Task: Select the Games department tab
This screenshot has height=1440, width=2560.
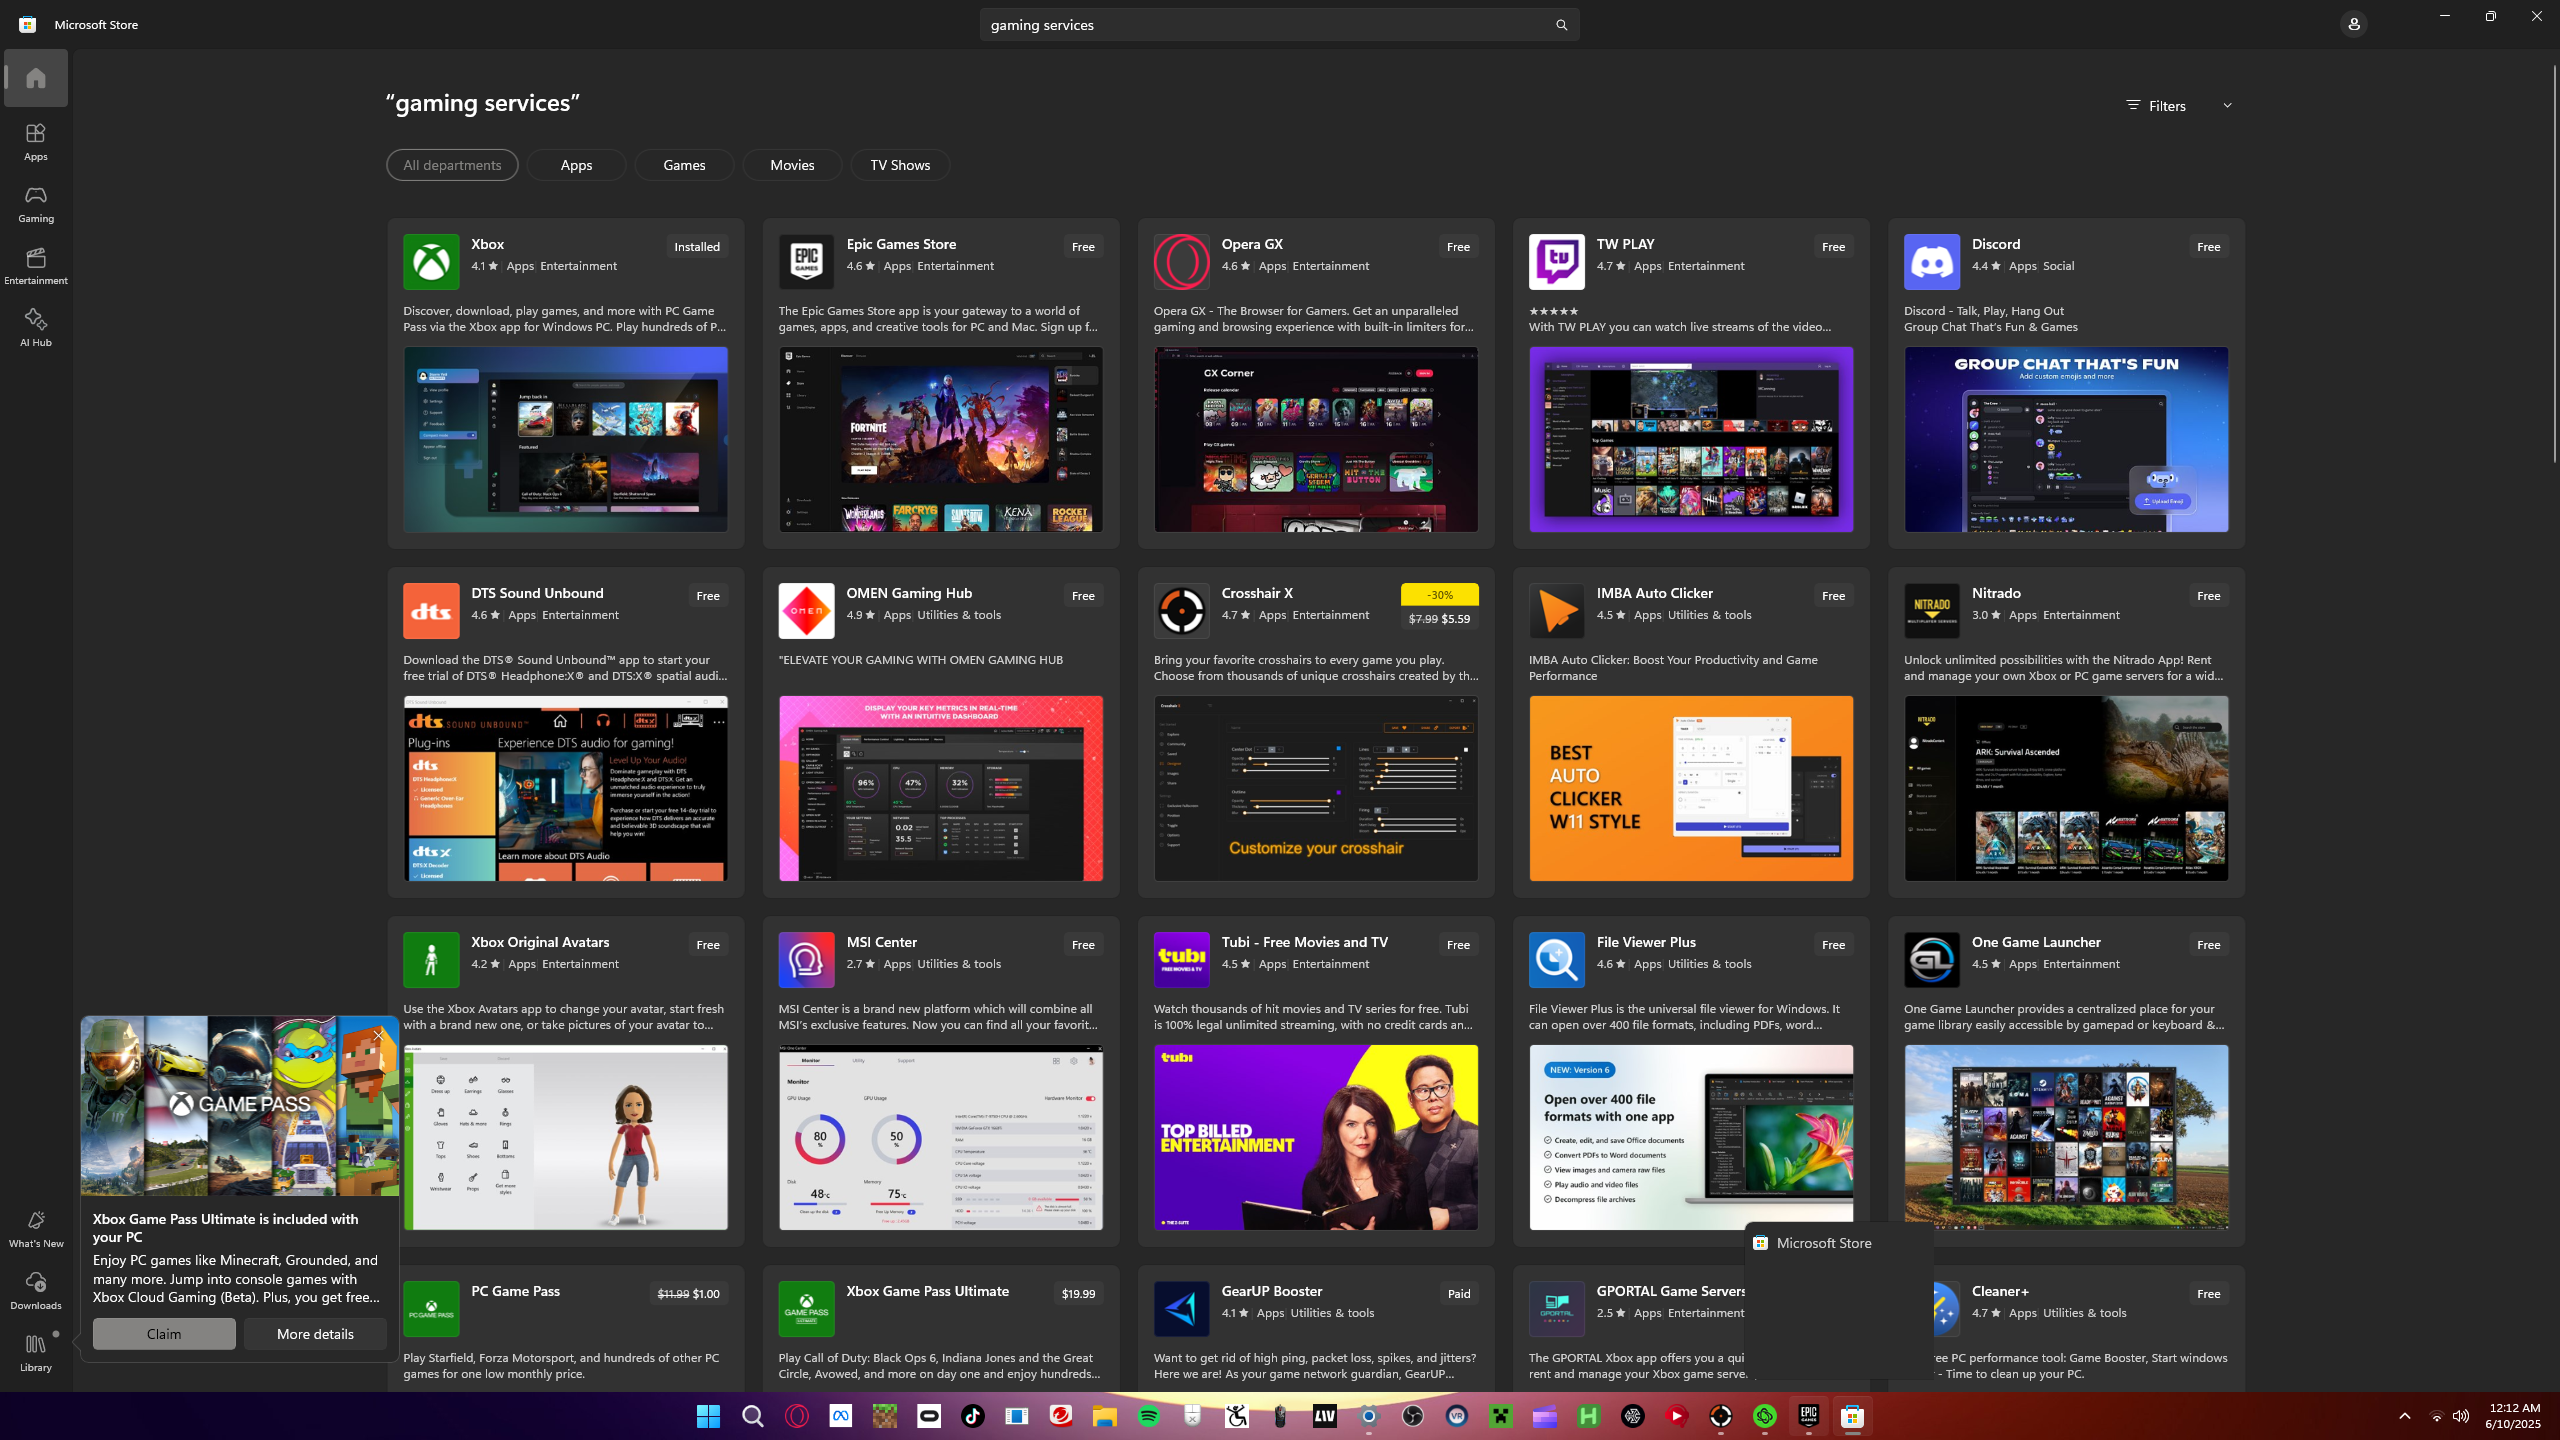Action: point(684,165)
